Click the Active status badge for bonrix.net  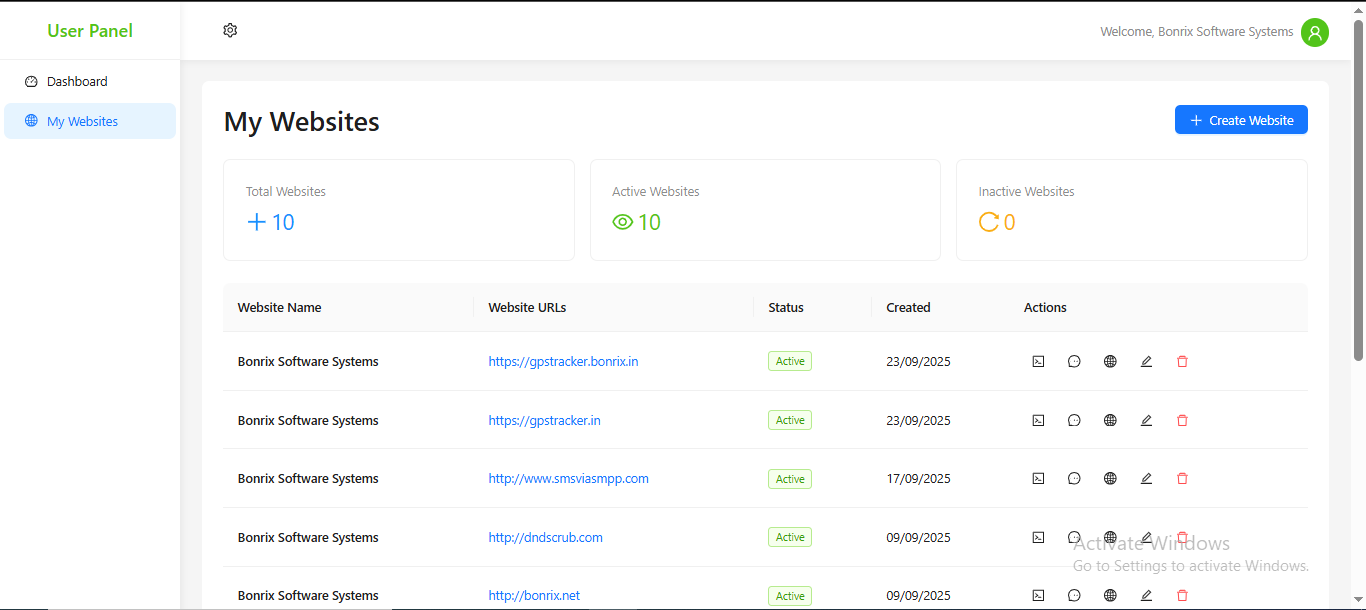(789, 595)
